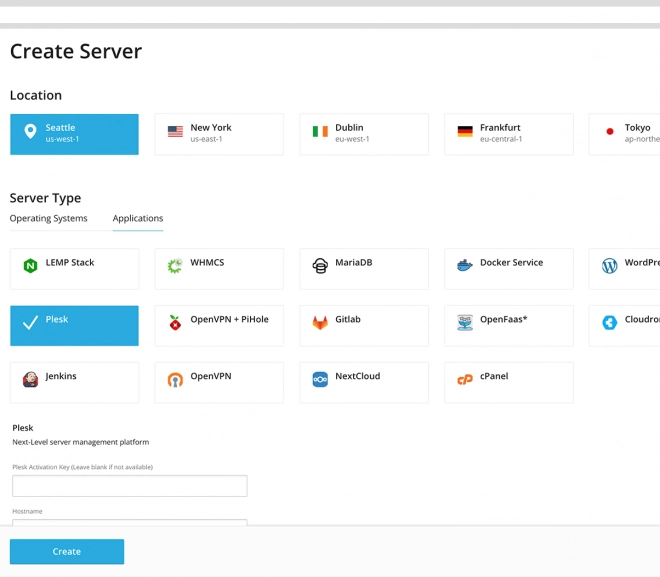The image size is (660, 577).
Task: Select the Seattle location pin icon
Action: tap(30, 131)
